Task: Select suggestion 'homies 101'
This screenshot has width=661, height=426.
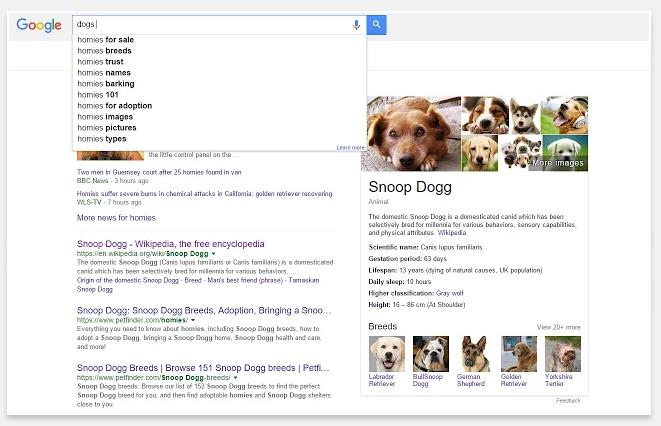Action: 98,94
